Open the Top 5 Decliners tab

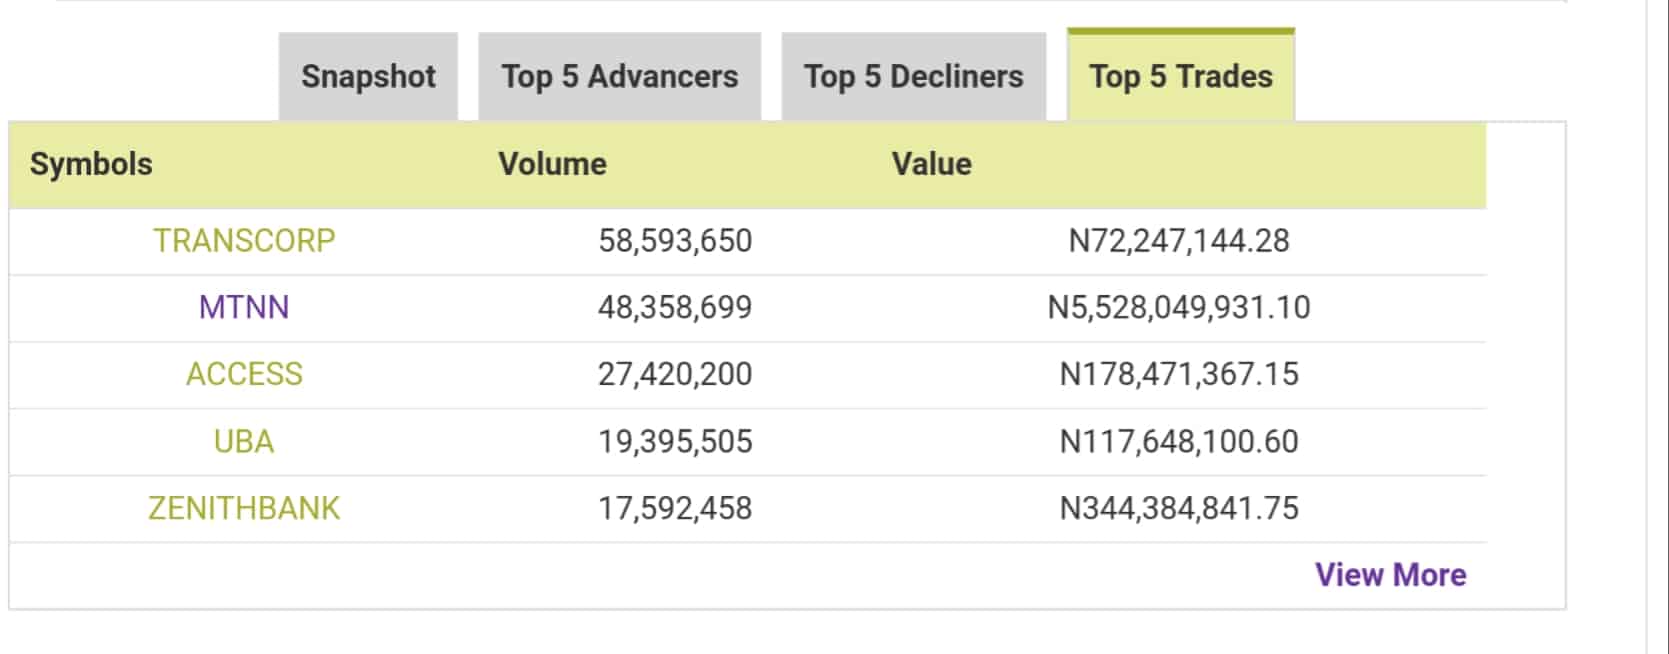tap(914, 77)
